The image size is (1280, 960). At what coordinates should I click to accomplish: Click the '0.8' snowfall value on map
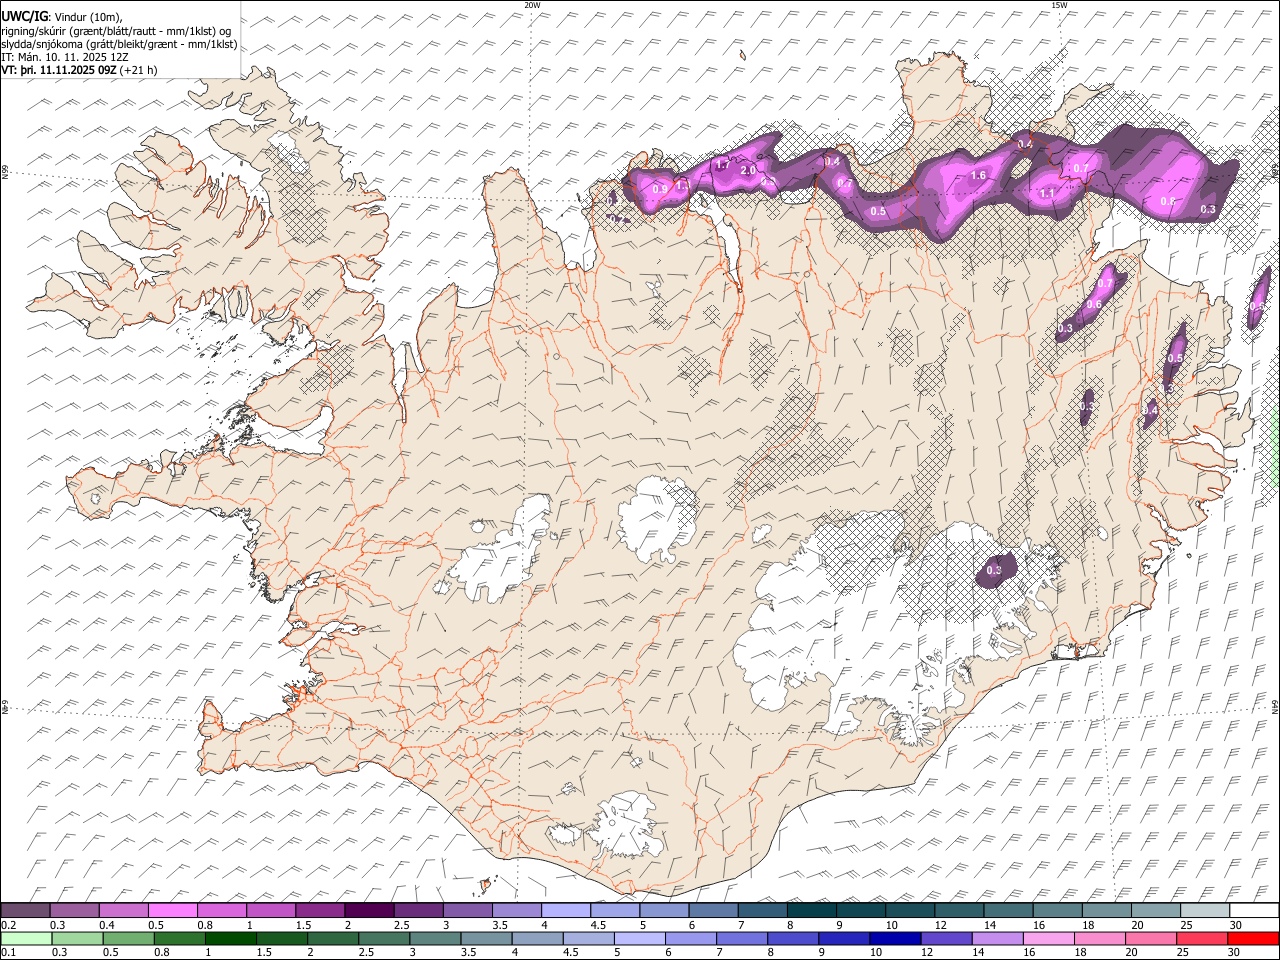coord(1167,202)
